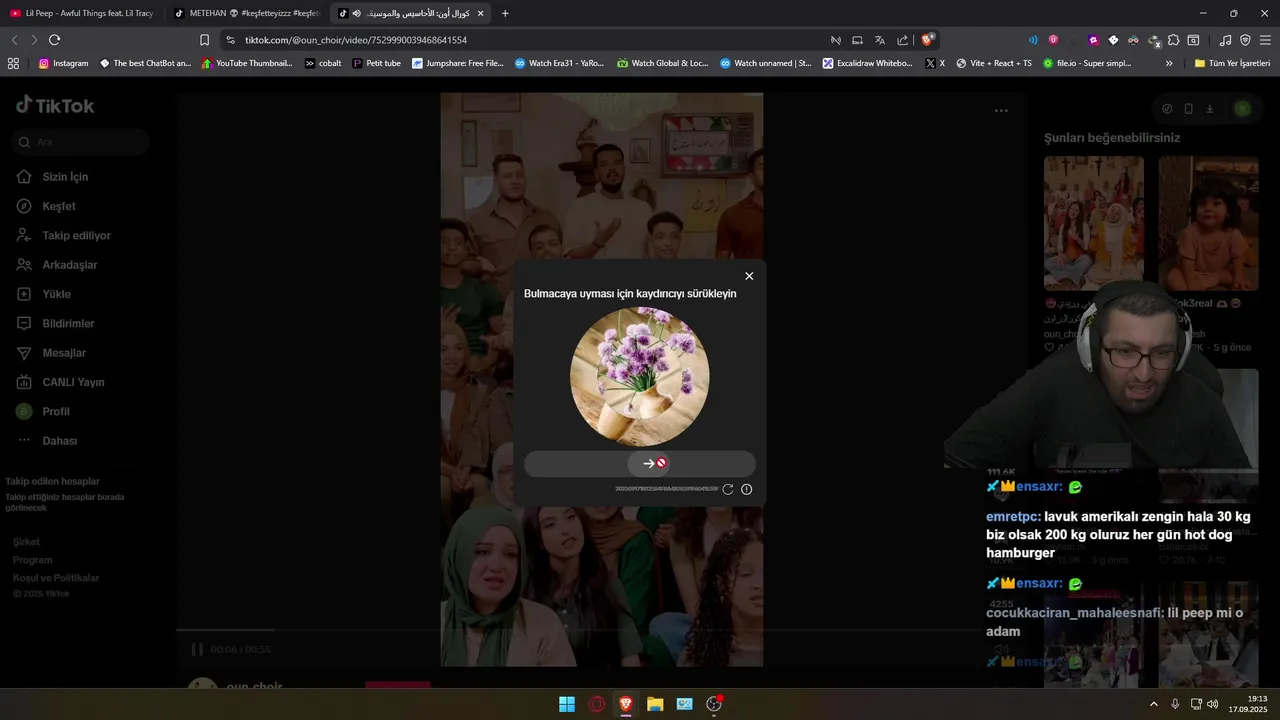
Task: Open the apps grid in bookmarks bar
Action: pyautogui.click(x=13, y=63)
